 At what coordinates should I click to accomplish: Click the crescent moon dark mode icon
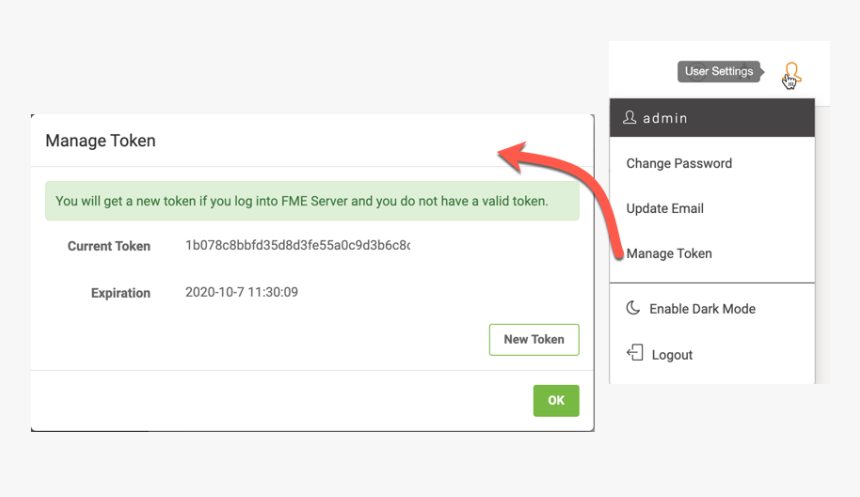tap(633, 308)
